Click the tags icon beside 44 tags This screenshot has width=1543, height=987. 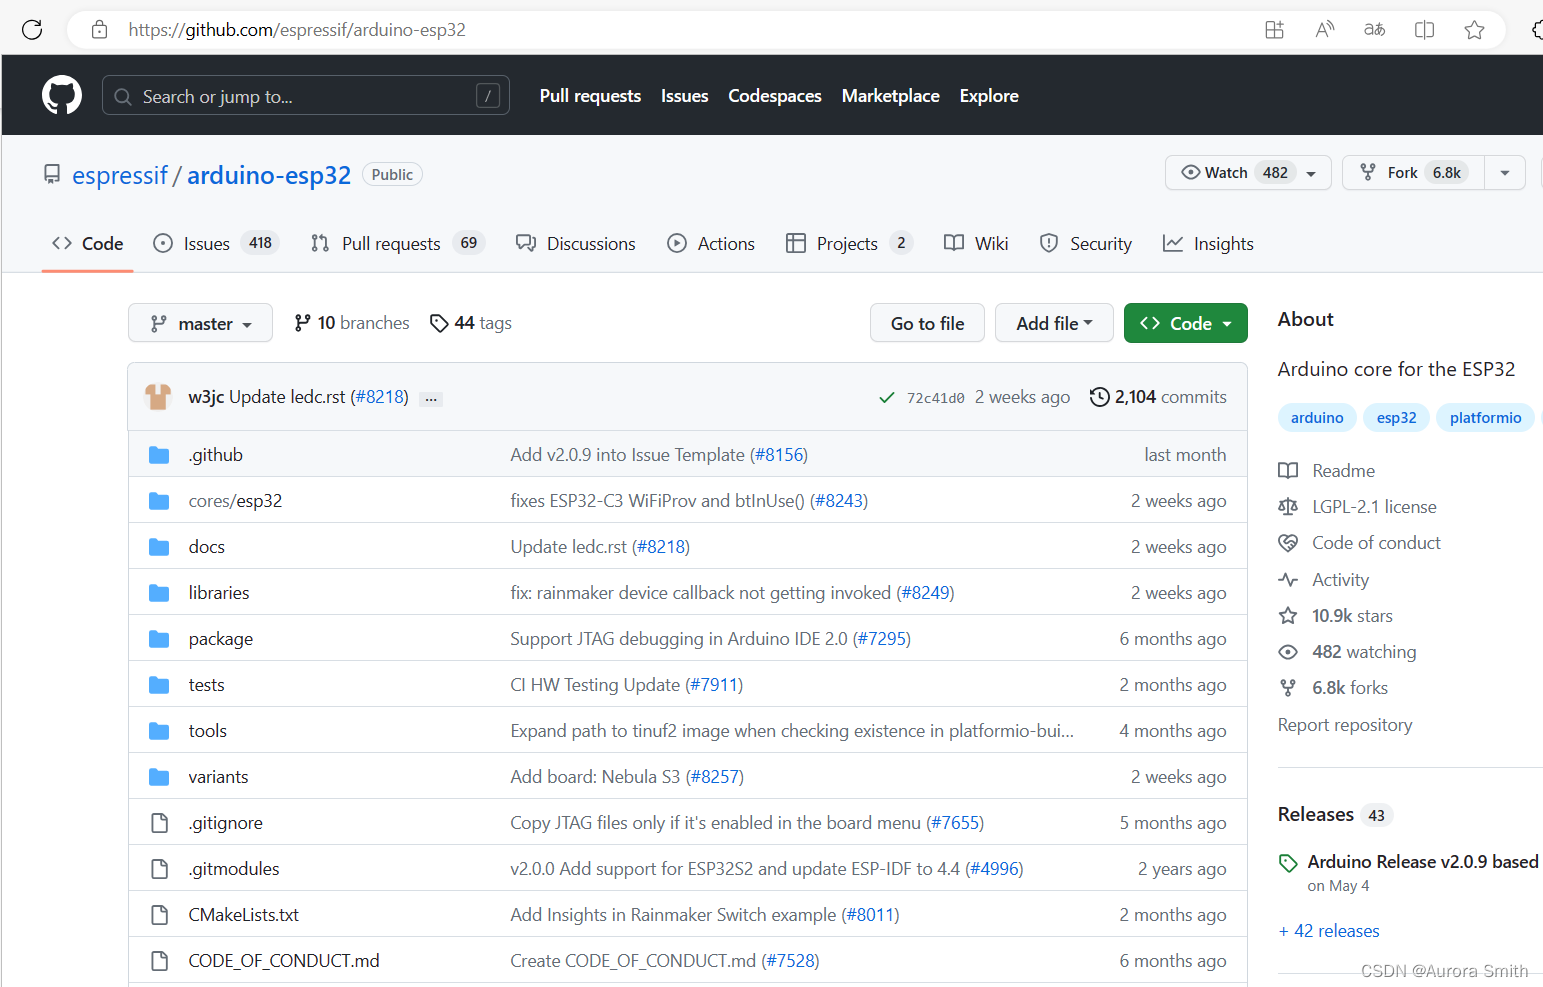click(438, 323)
